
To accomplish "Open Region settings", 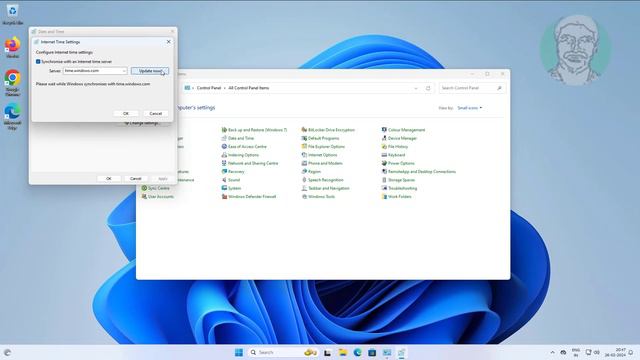I will coord(311,172).
